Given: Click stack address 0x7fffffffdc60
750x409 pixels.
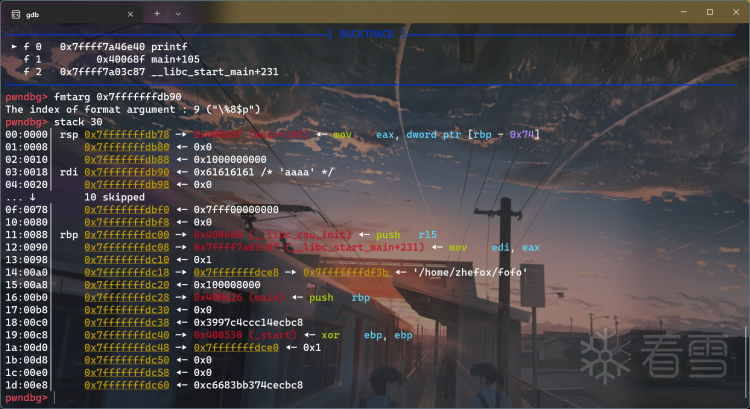Looking at the screenshot, I should point(127,385).
